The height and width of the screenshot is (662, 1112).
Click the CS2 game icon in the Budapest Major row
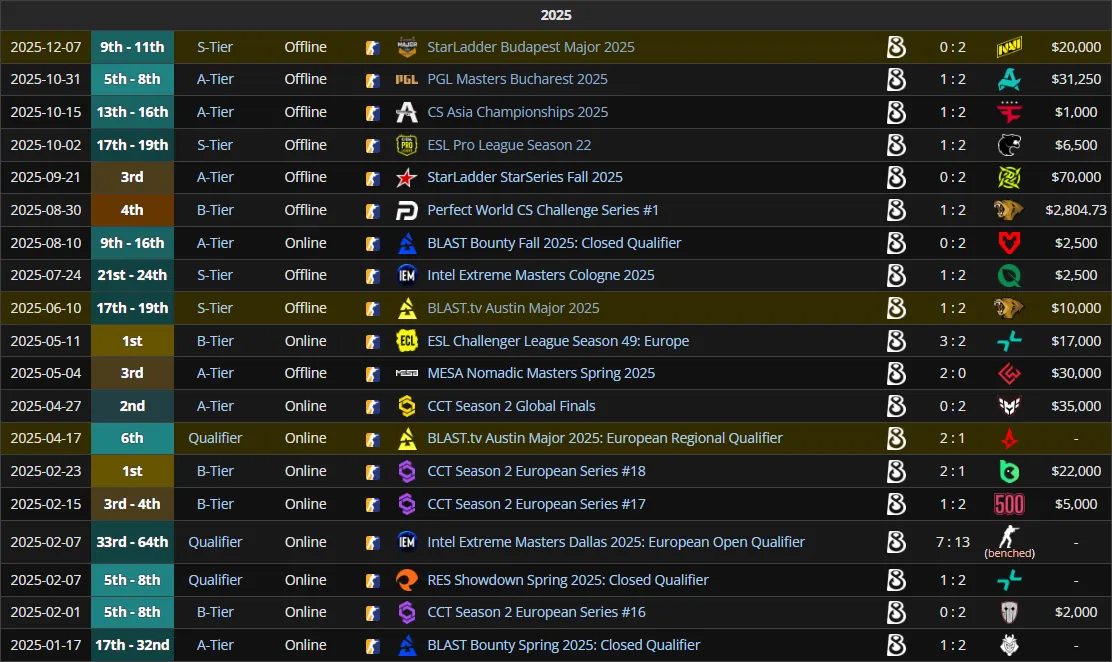click(x=372, y=48)
